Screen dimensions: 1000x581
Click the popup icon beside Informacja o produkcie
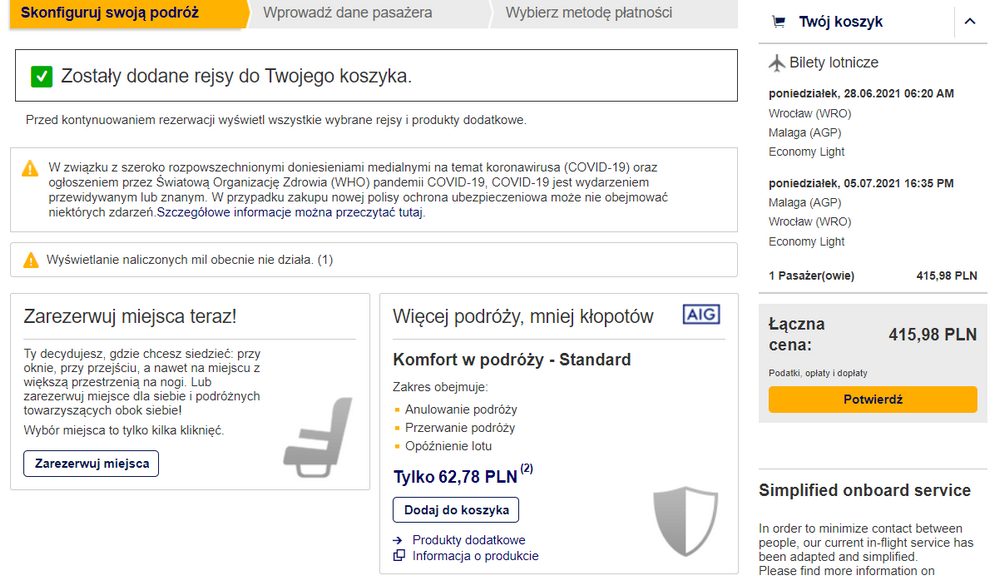coord(399,555)
